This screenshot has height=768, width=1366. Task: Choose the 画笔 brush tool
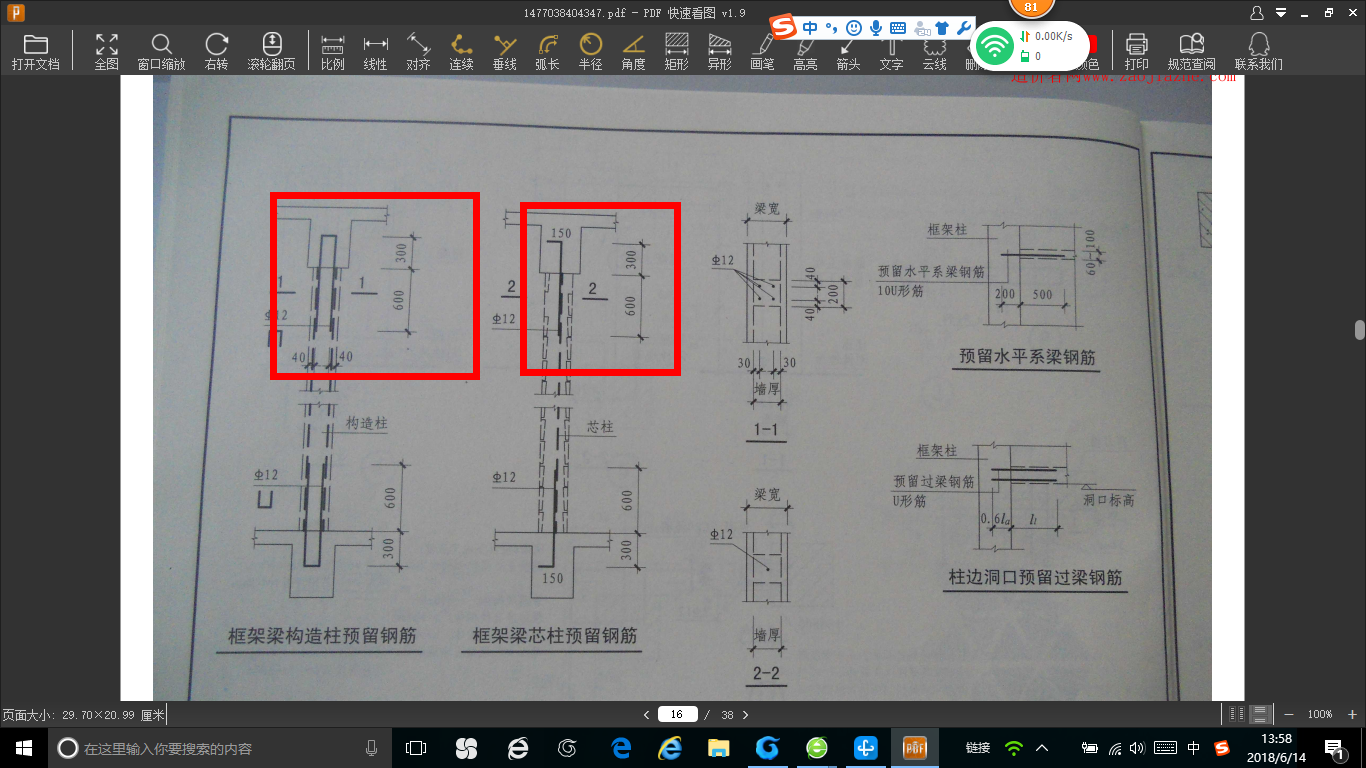click(762, 53)
